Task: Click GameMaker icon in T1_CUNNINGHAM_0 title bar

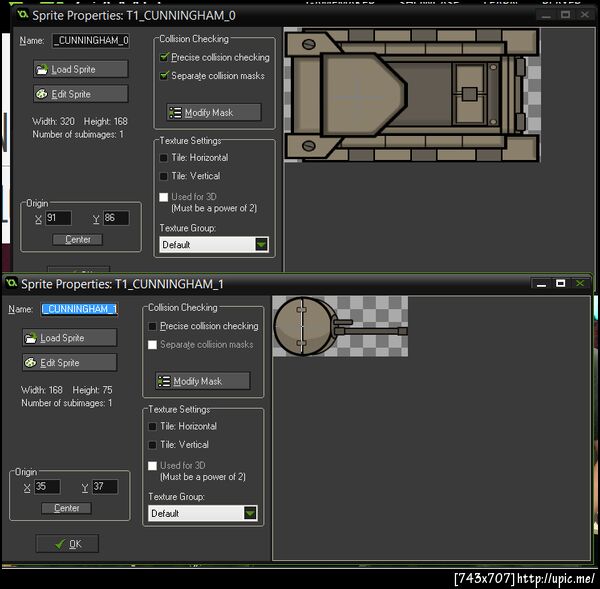Action: pyautogui.click(x=23, y=15)
